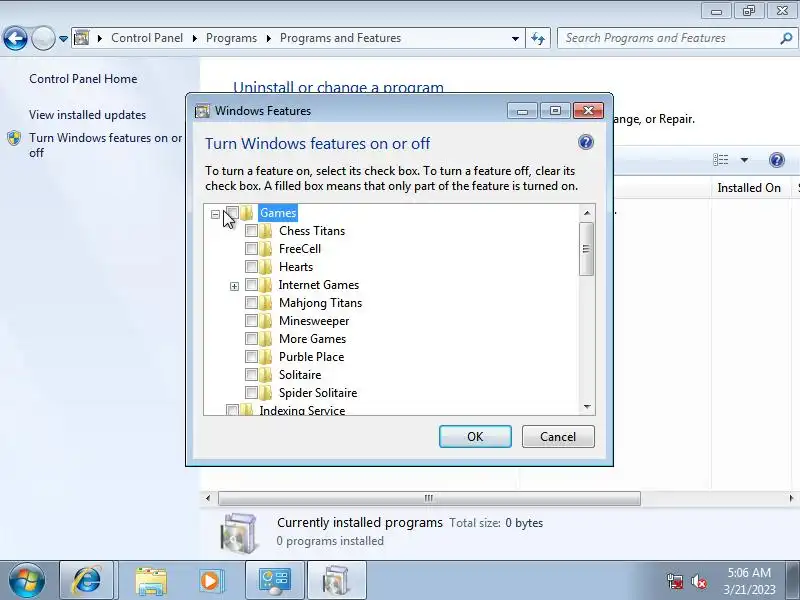
Task: Select the Games folder label
Action: 278,213
